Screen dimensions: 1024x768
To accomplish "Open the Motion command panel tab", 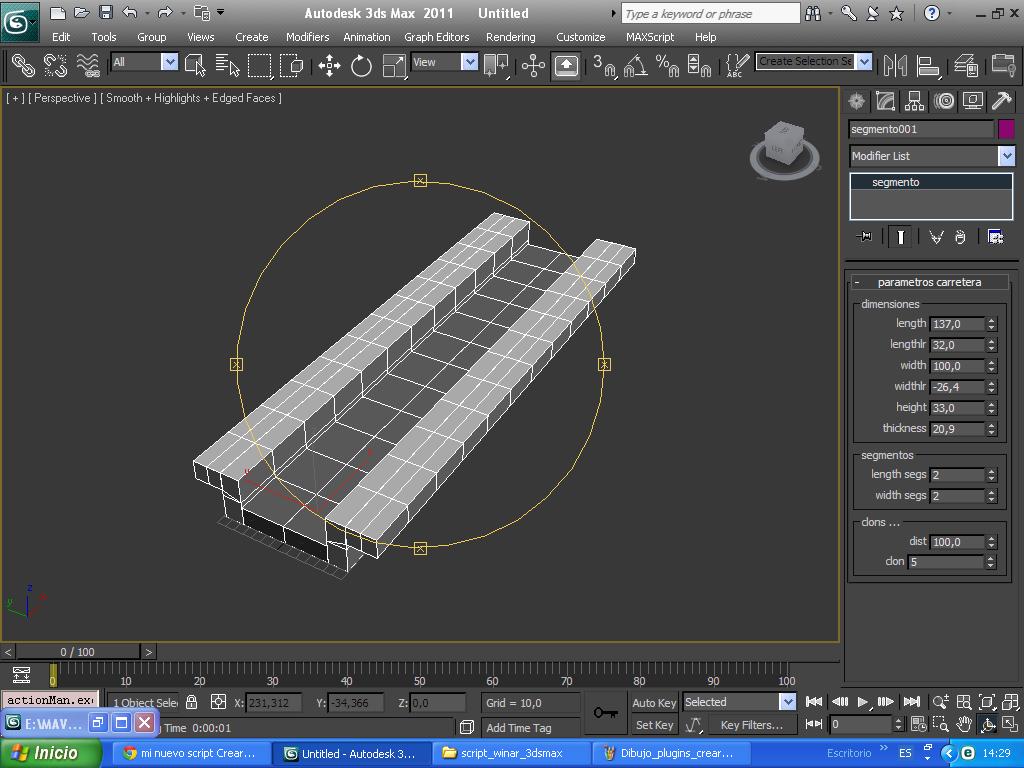I will 943,101.
